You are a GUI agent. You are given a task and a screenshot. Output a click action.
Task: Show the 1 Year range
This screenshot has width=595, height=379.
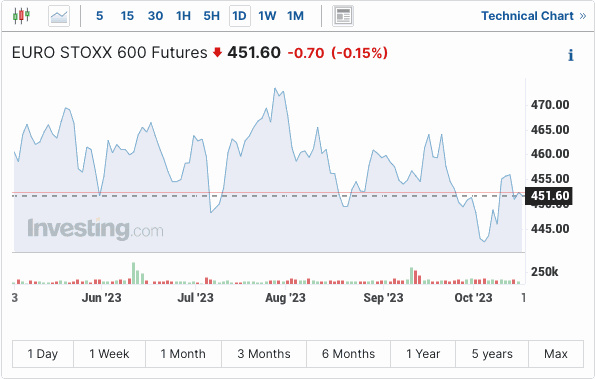coord(423,354)
